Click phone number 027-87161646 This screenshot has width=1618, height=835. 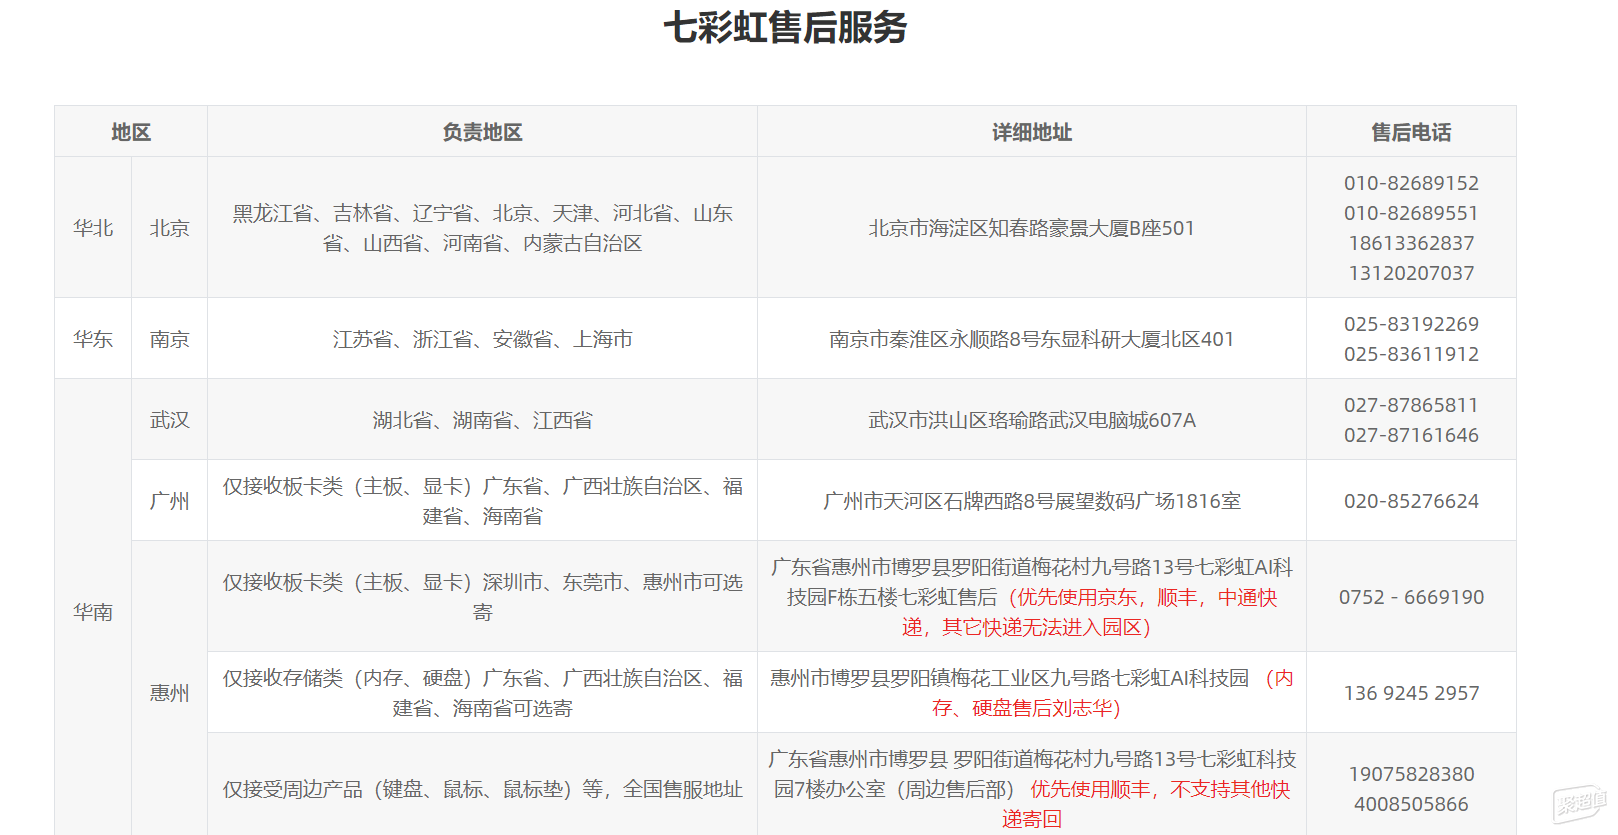click(1411, 435)
